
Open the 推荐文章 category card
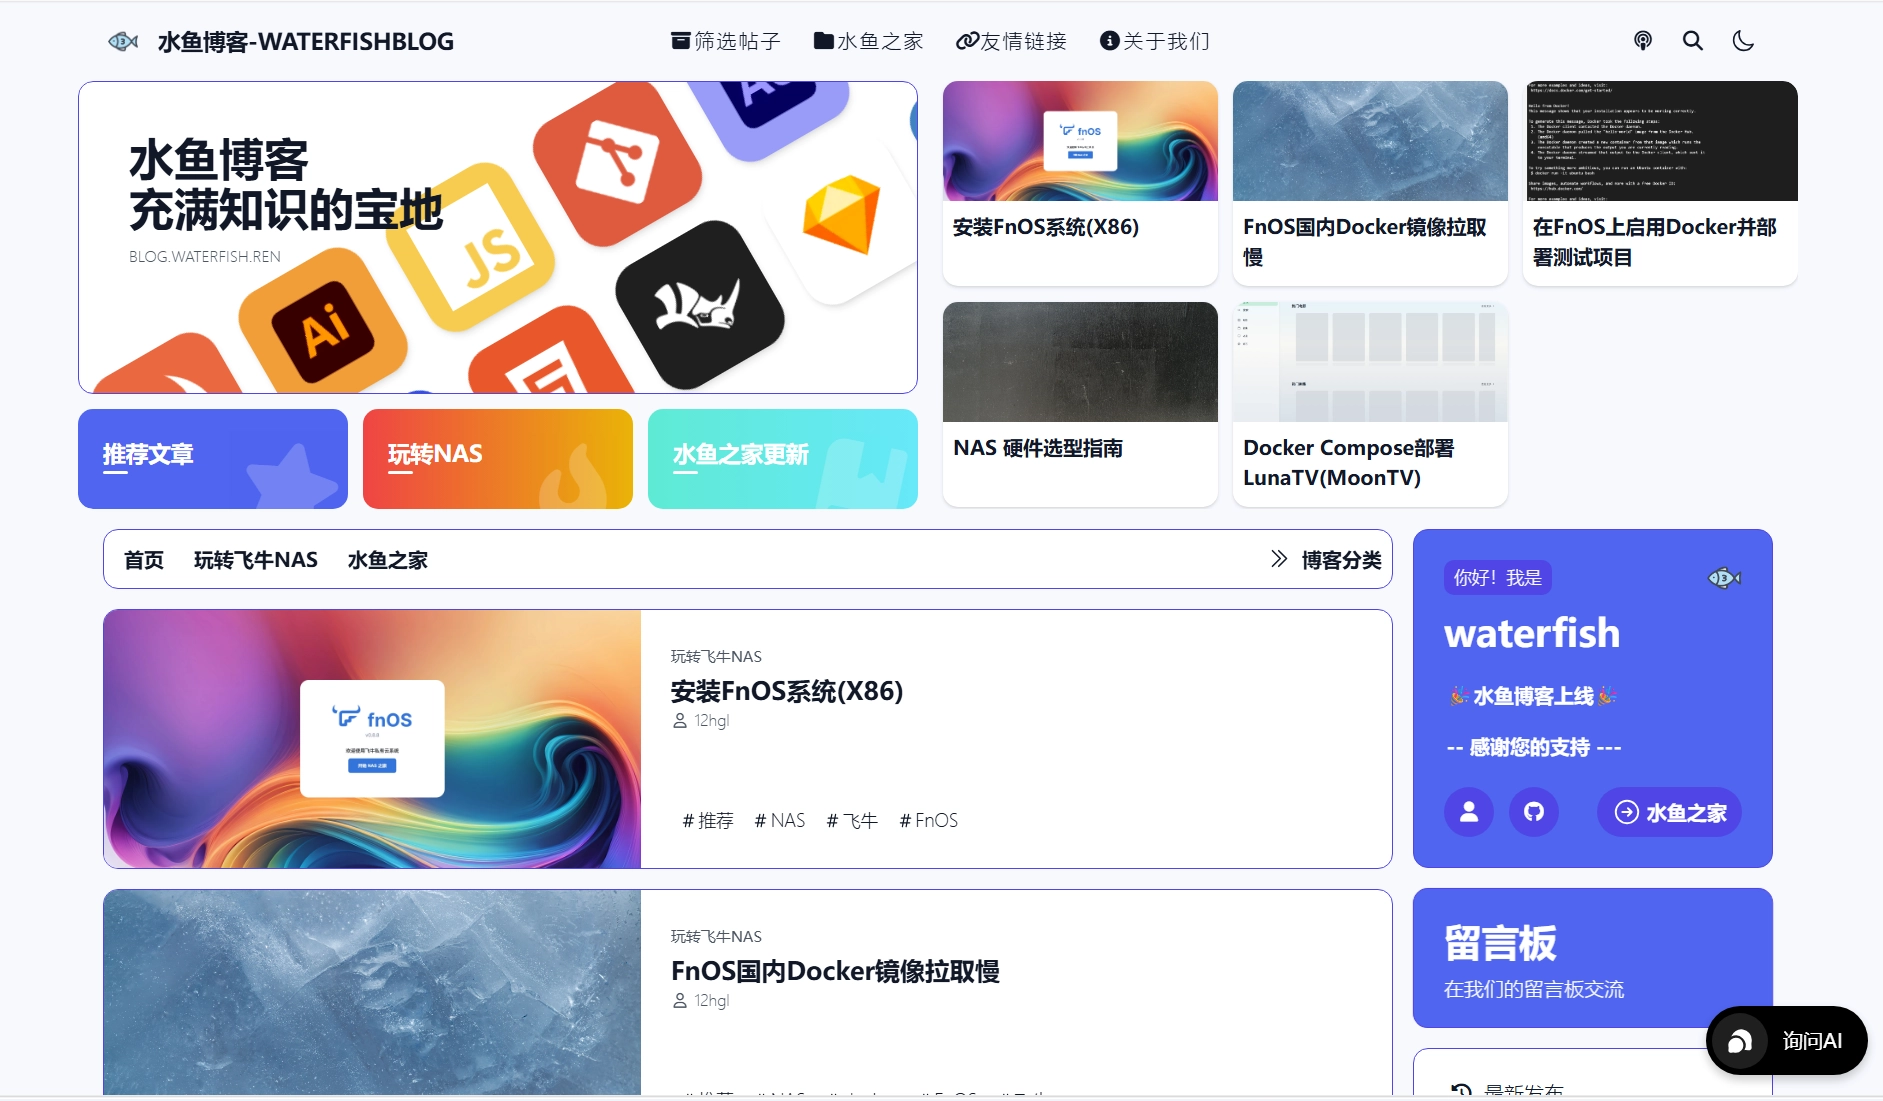213,459
